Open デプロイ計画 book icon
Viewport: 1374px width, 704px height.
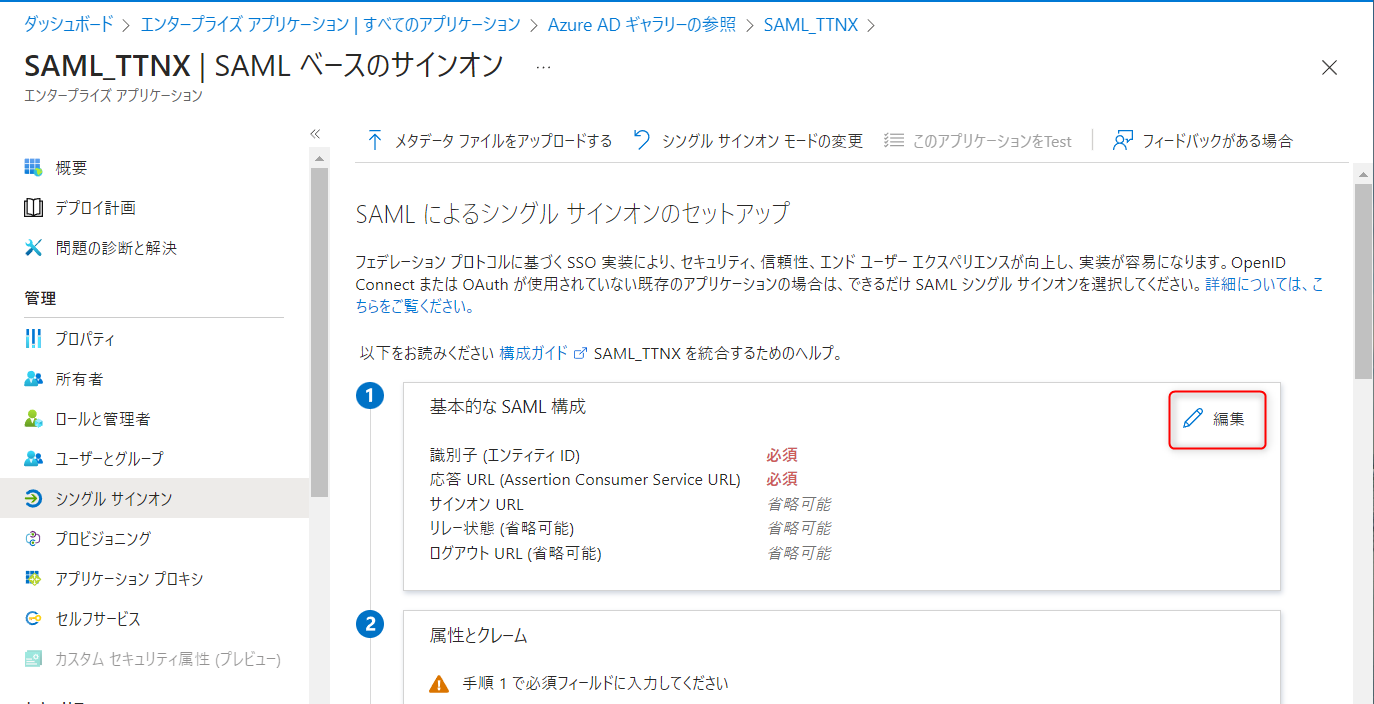tap(33, 208)
